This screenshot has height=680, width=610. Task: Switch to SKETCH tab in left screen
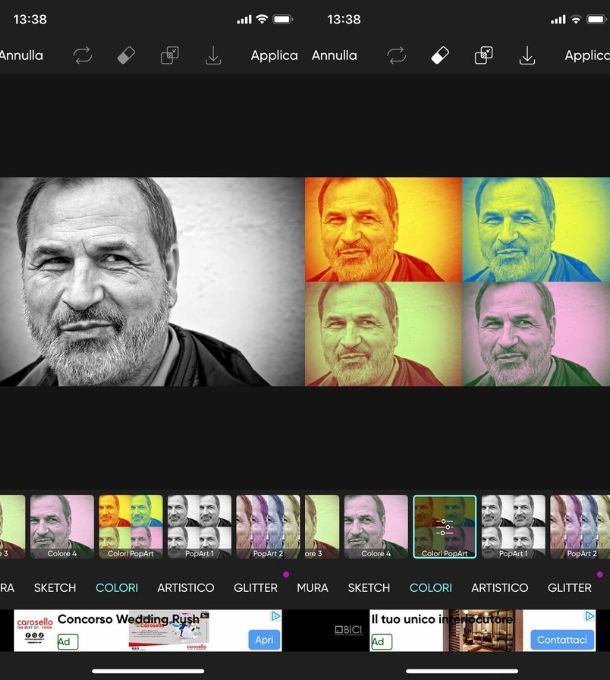pyautogui.click(x=55, y=588)
